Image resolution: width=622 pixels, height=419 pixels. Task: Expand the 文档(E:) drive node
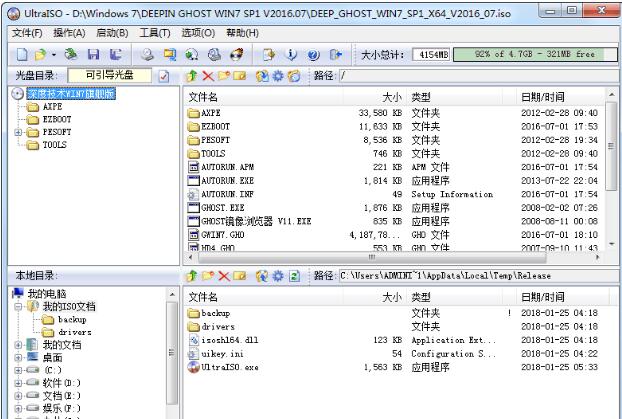pyautogui.click(x=18, y=396)
